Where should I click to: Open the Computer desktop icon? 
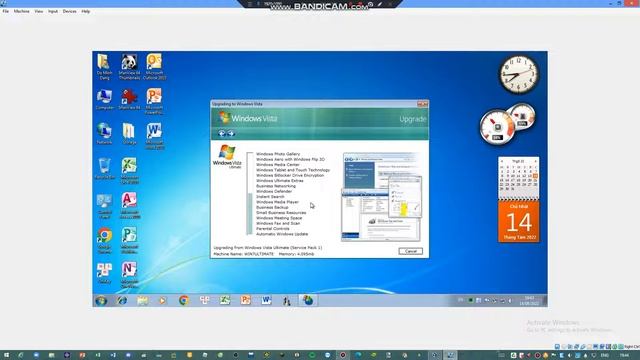[x=104, y=100]
